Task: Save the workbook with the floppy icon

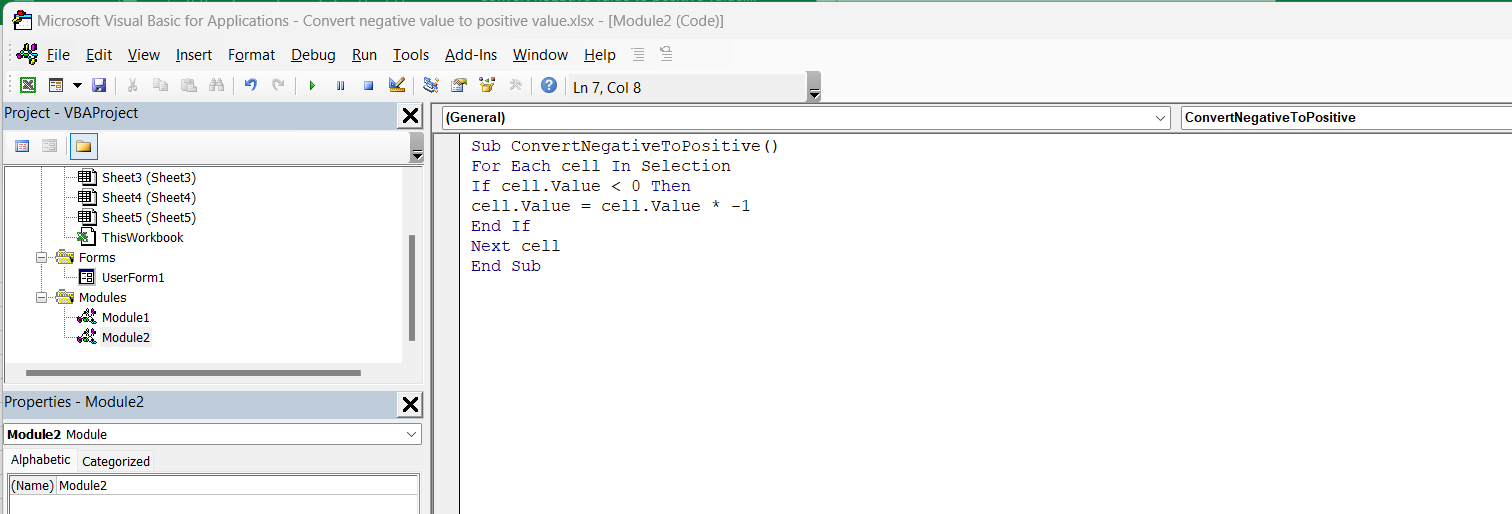Action: pyautogui.click(x=98, y=86)
